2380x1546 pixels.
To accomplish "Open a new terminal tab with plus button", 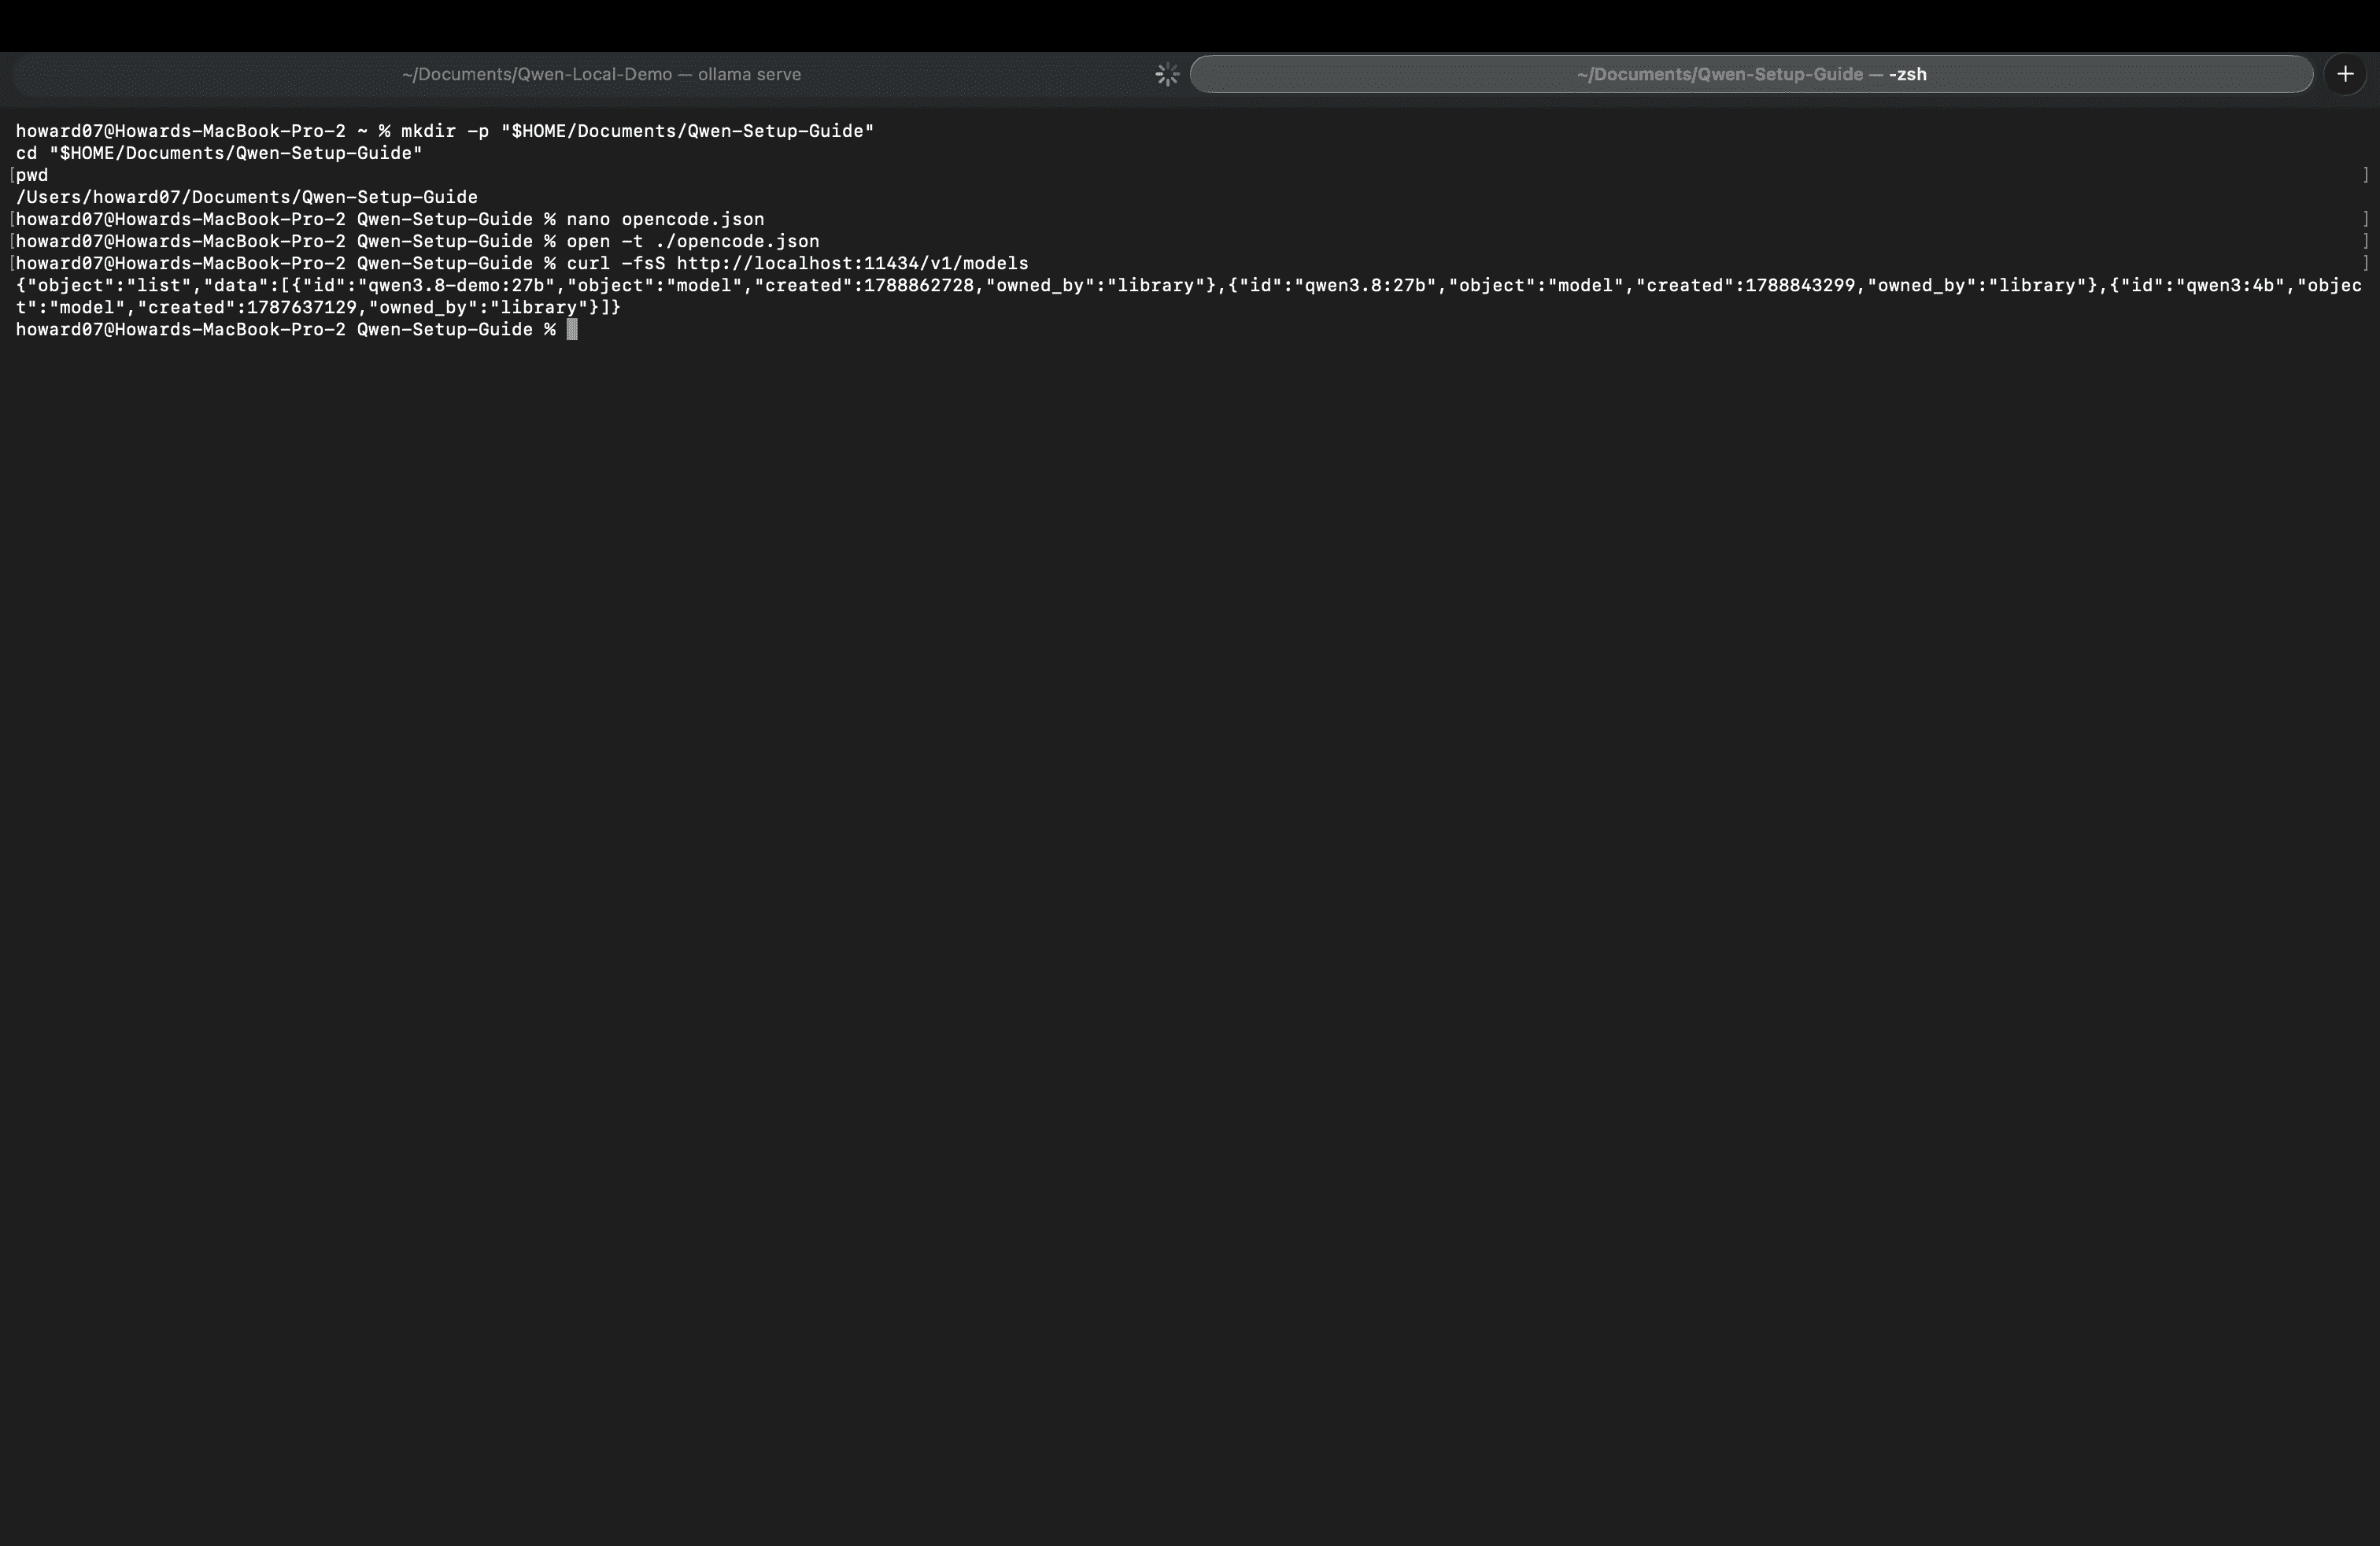I will 2345,74.
